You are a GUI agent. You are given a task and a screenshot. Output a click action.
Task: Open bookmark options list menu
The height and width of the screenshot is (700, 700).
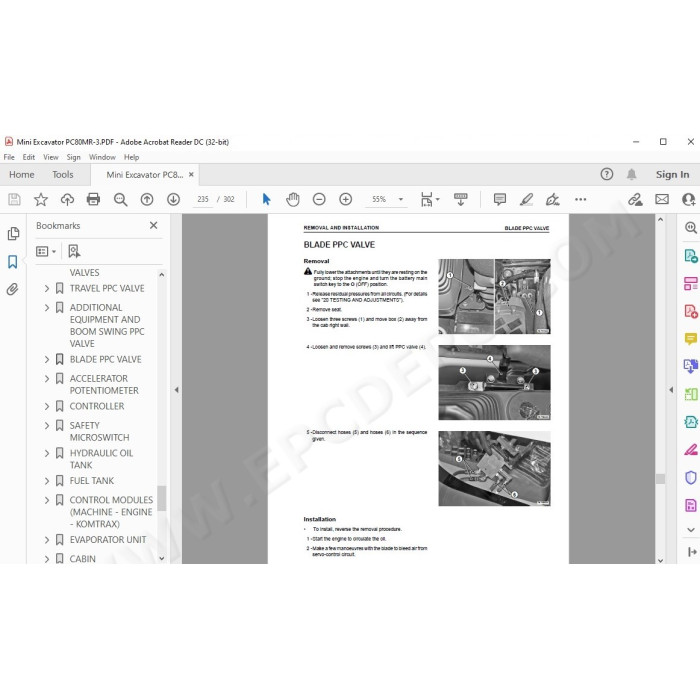46,251
